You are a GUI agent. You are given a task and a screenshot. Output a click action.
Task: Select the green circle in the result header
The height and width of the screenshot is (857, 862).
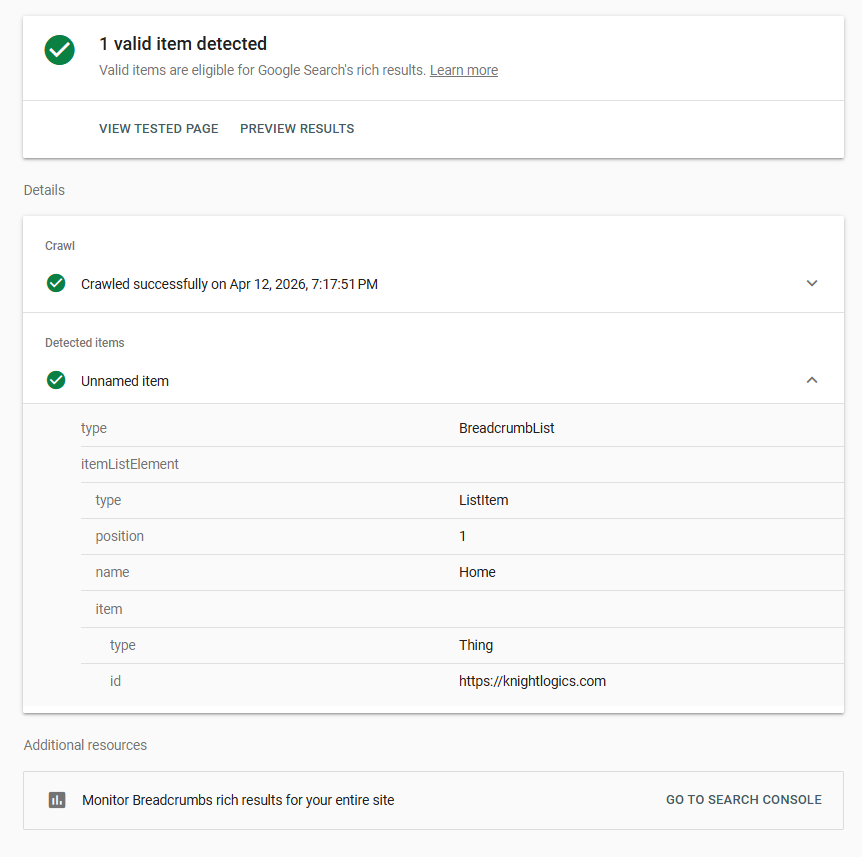pyautogui.click(x=59, y=50)
